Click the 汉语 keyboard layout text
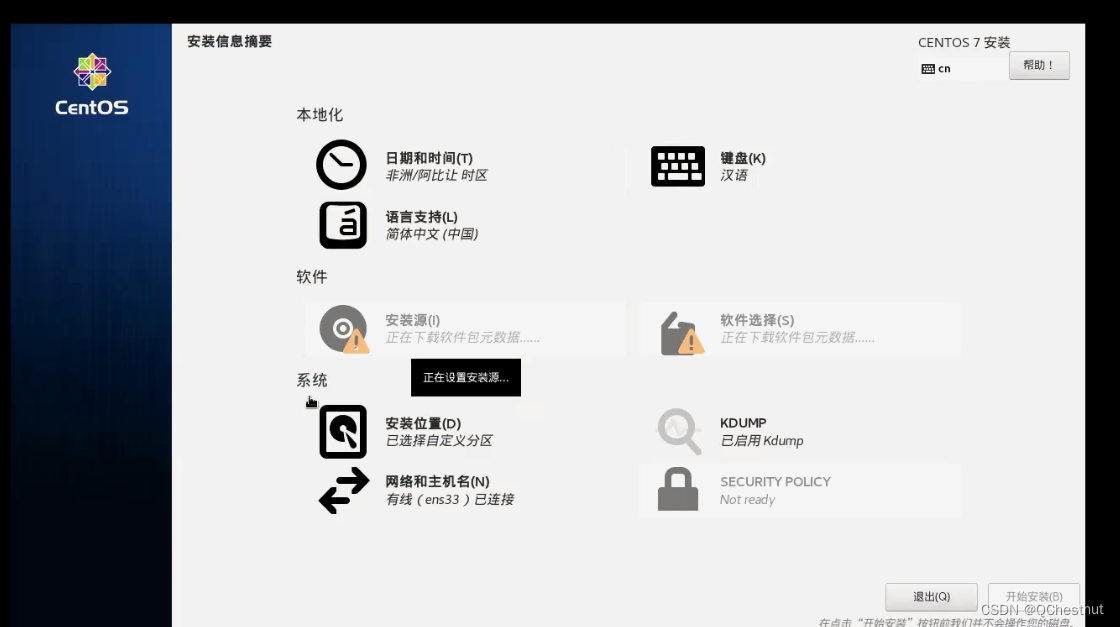Screen dimensions: 1120x627 pyautogui.click(x=734, y=176)
